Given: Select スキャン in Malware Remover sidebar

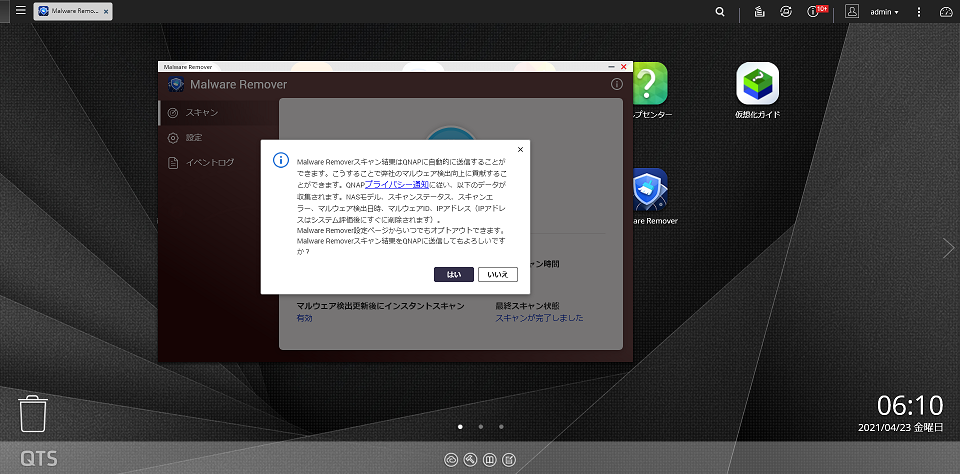Looking at the screenshot, I should pyautogui.click(x=218, y=113).
